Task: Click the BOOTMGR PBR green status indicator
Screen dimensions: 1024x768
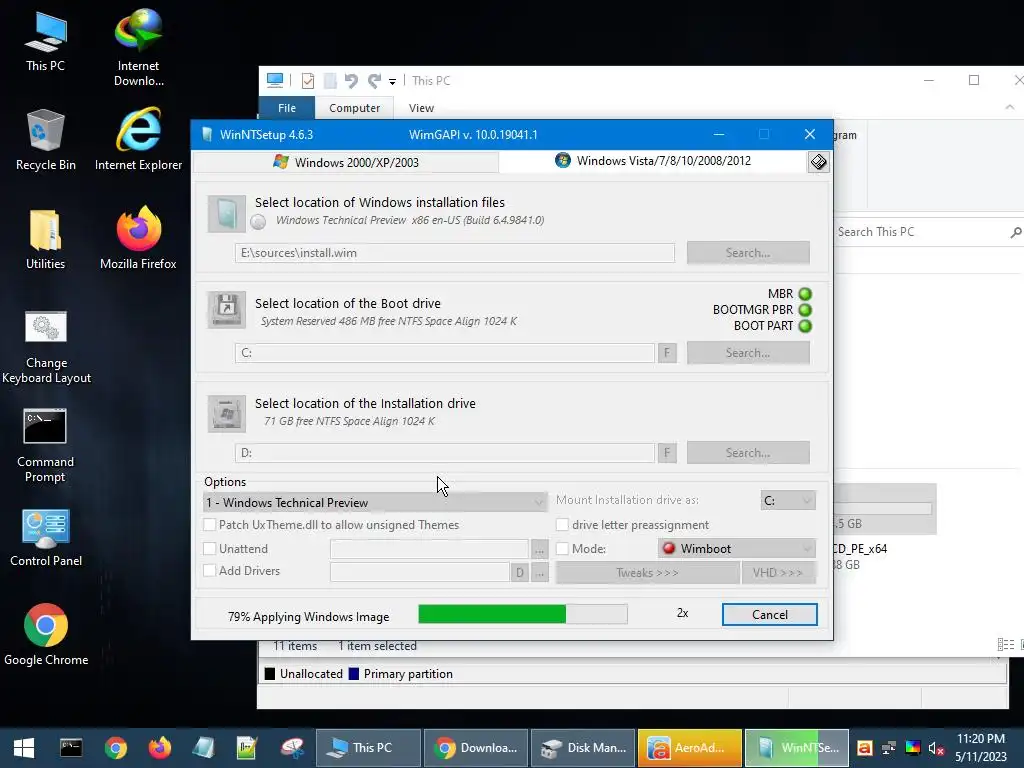Action: click(805, 310)
